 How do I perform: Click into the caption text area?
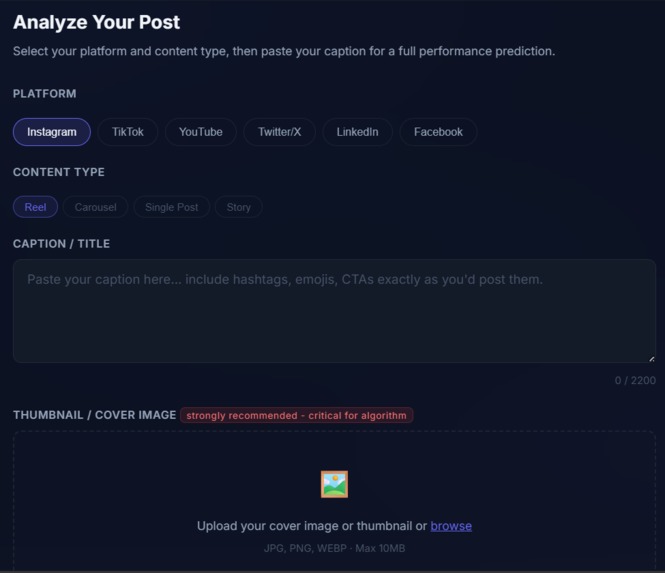point(334,311)
